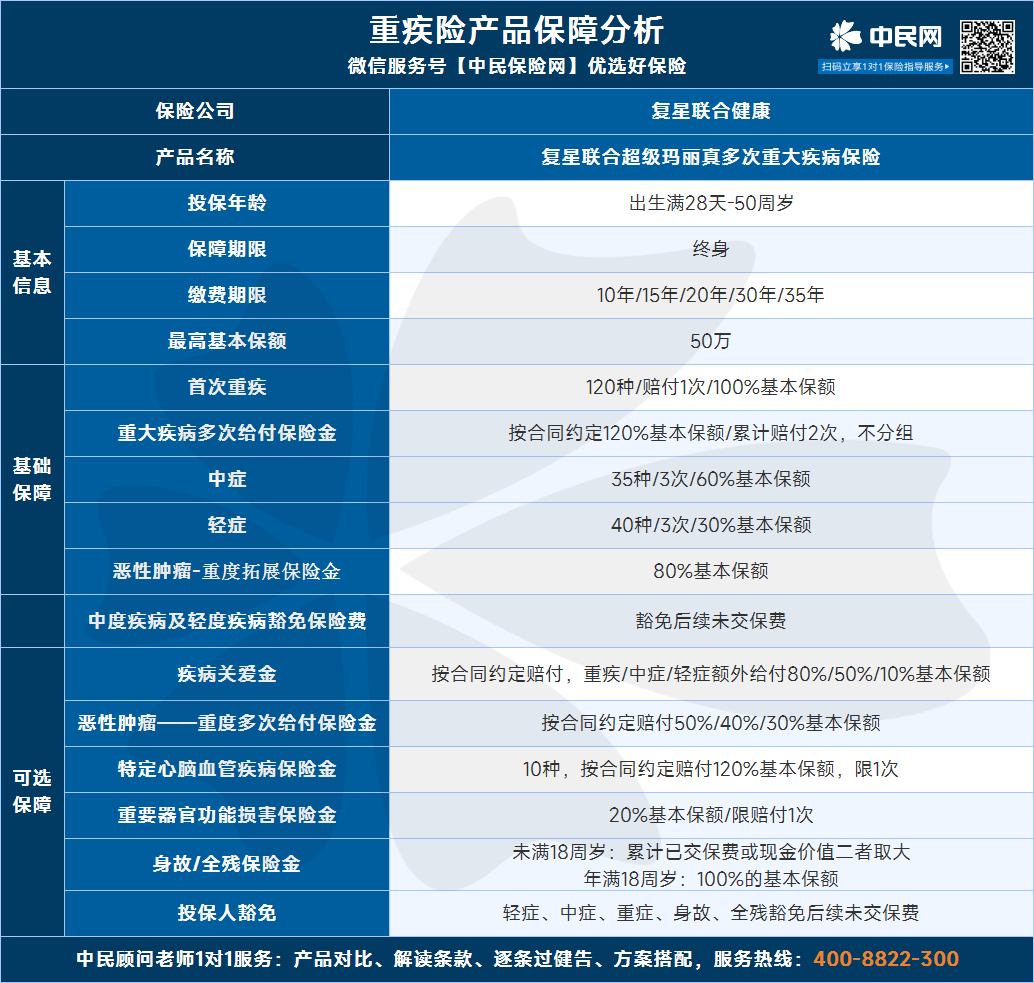
Task: Click the value 40种/3次/30%基本保额
Action: [711, 525]
